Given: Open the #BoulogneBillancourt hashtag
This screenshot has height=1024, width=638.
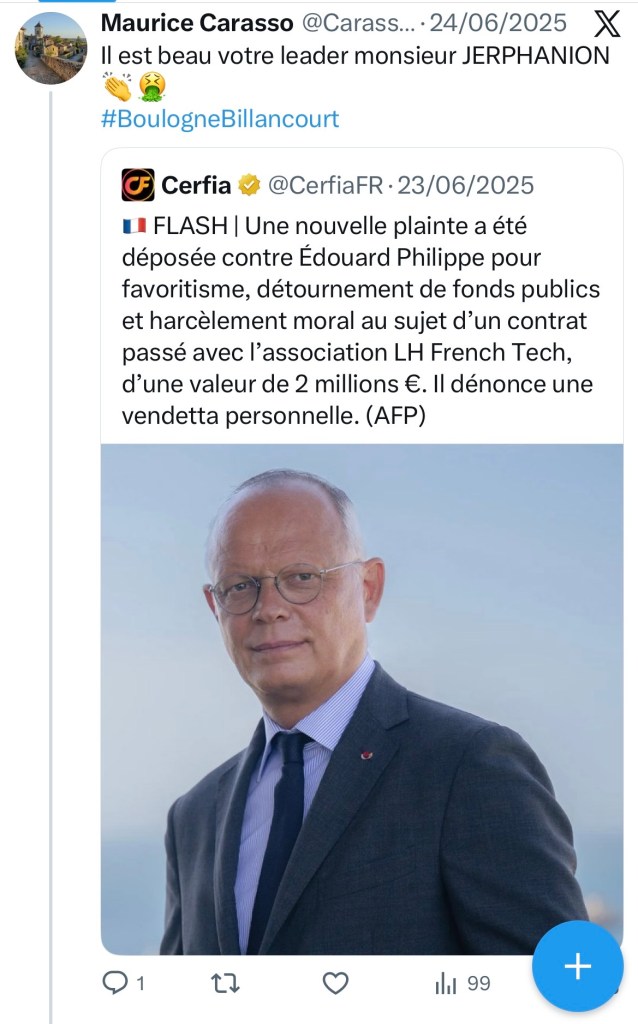Looking at the screenshot, I should tap(220, 119).
